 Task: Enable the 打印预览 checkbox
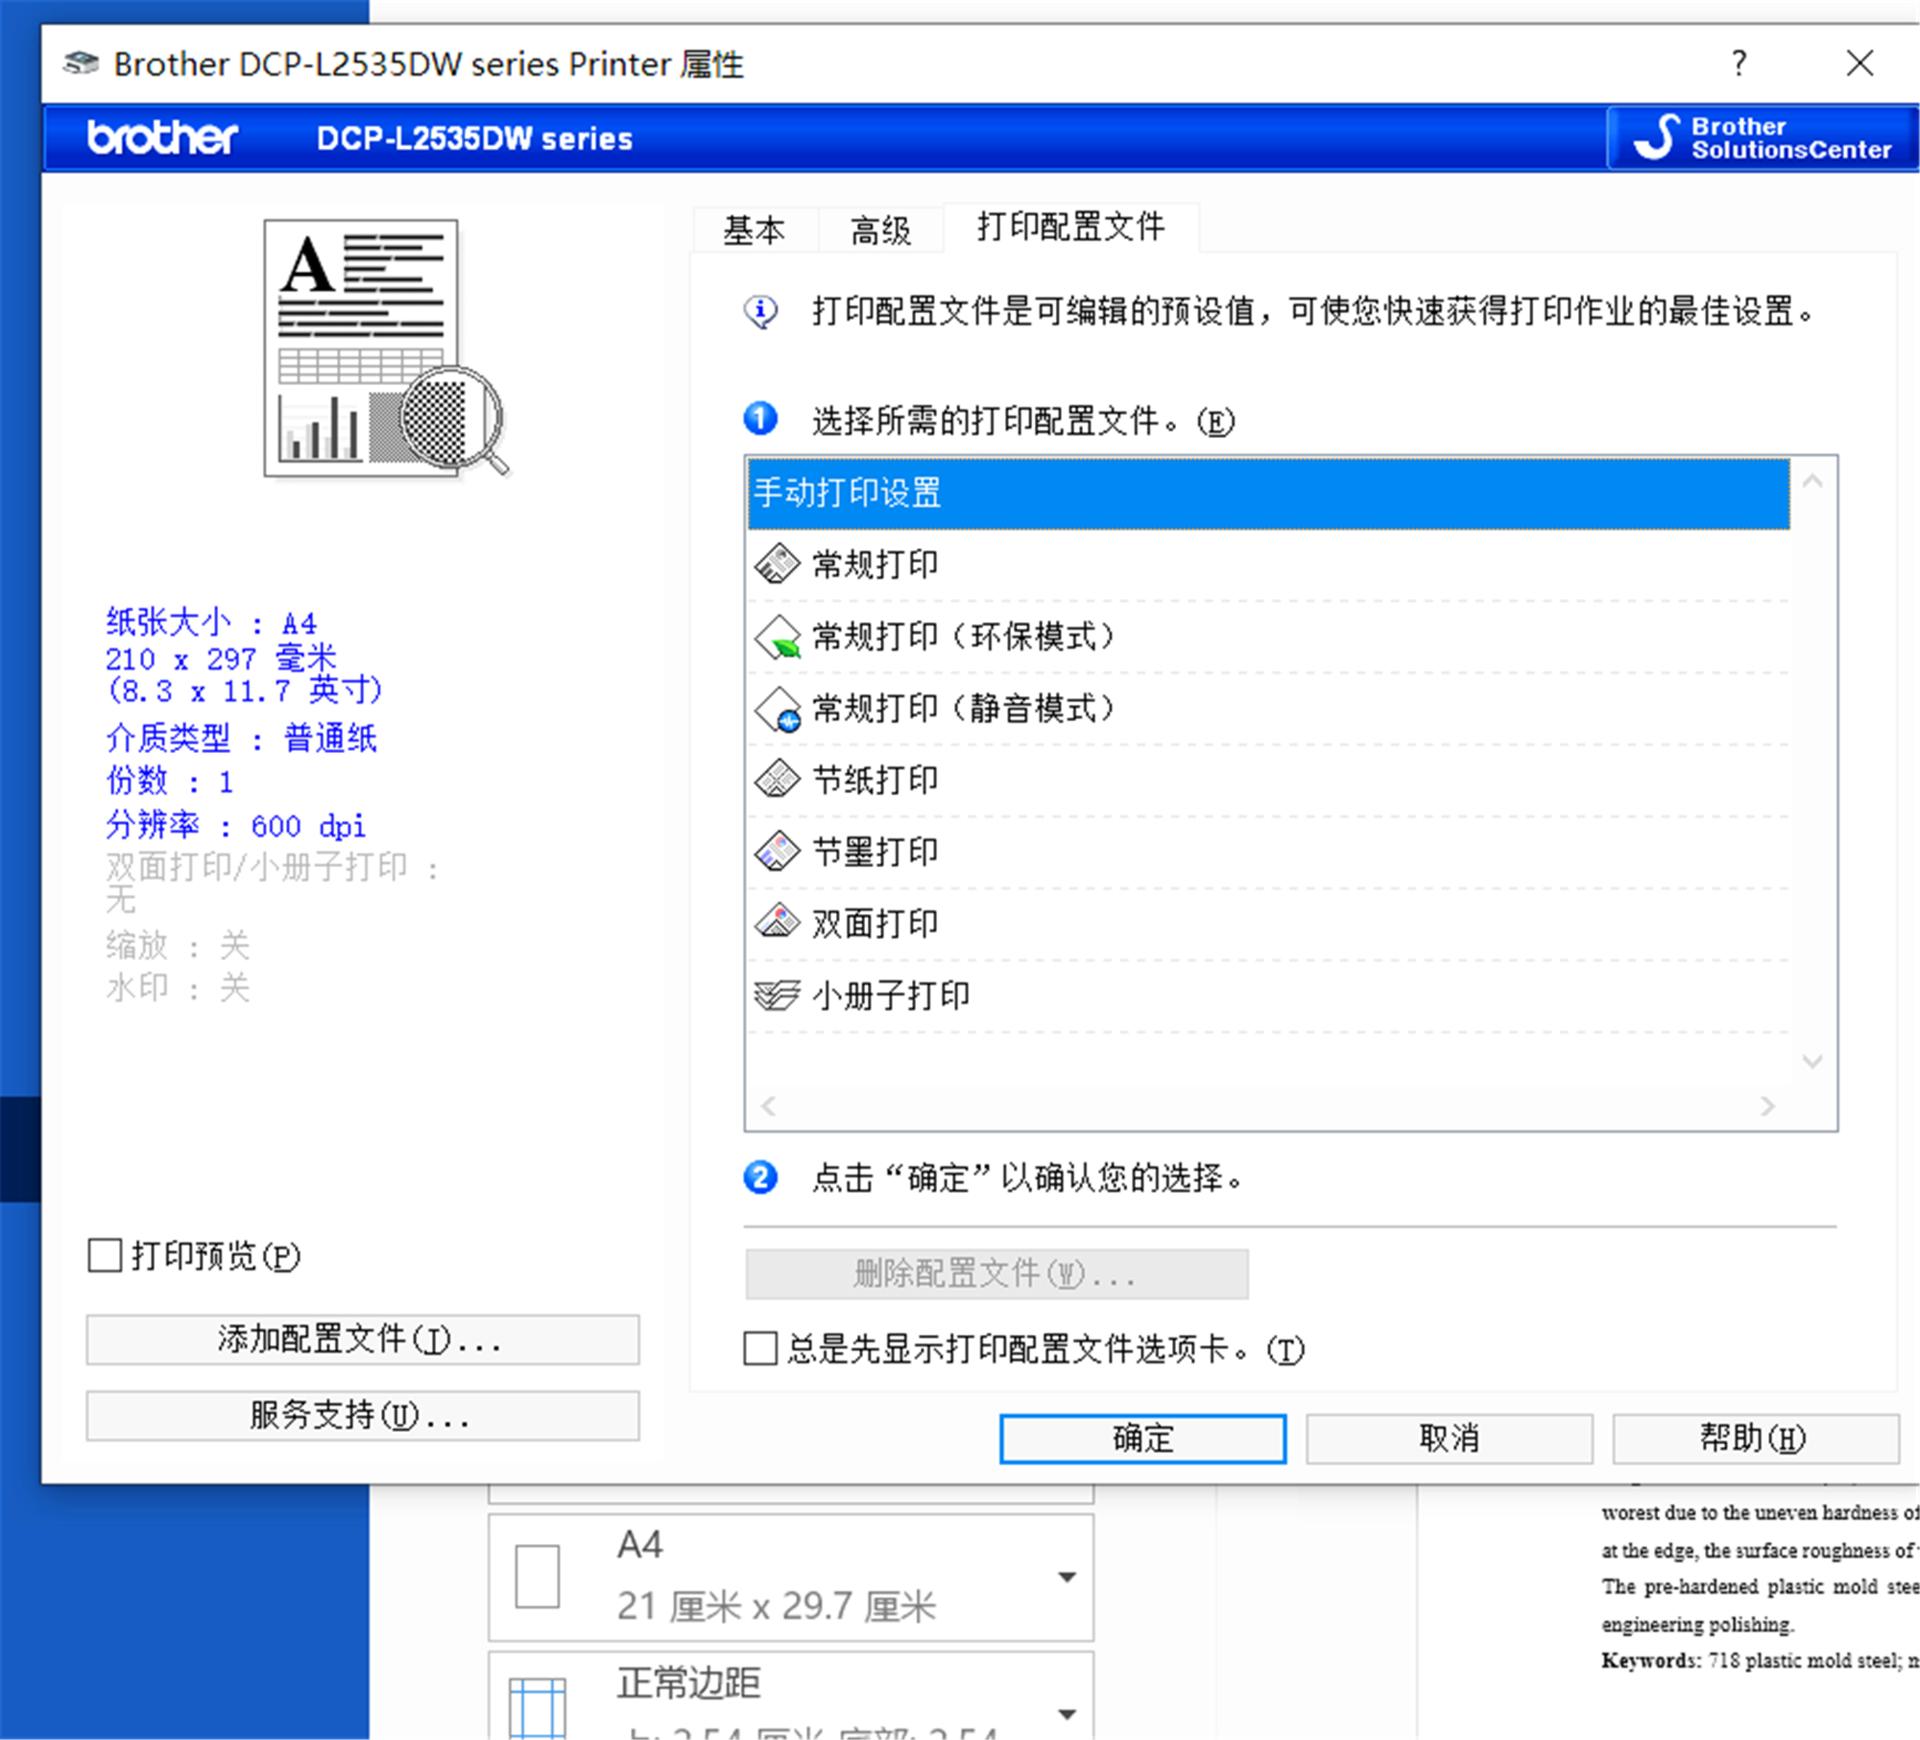point(103,1255)
